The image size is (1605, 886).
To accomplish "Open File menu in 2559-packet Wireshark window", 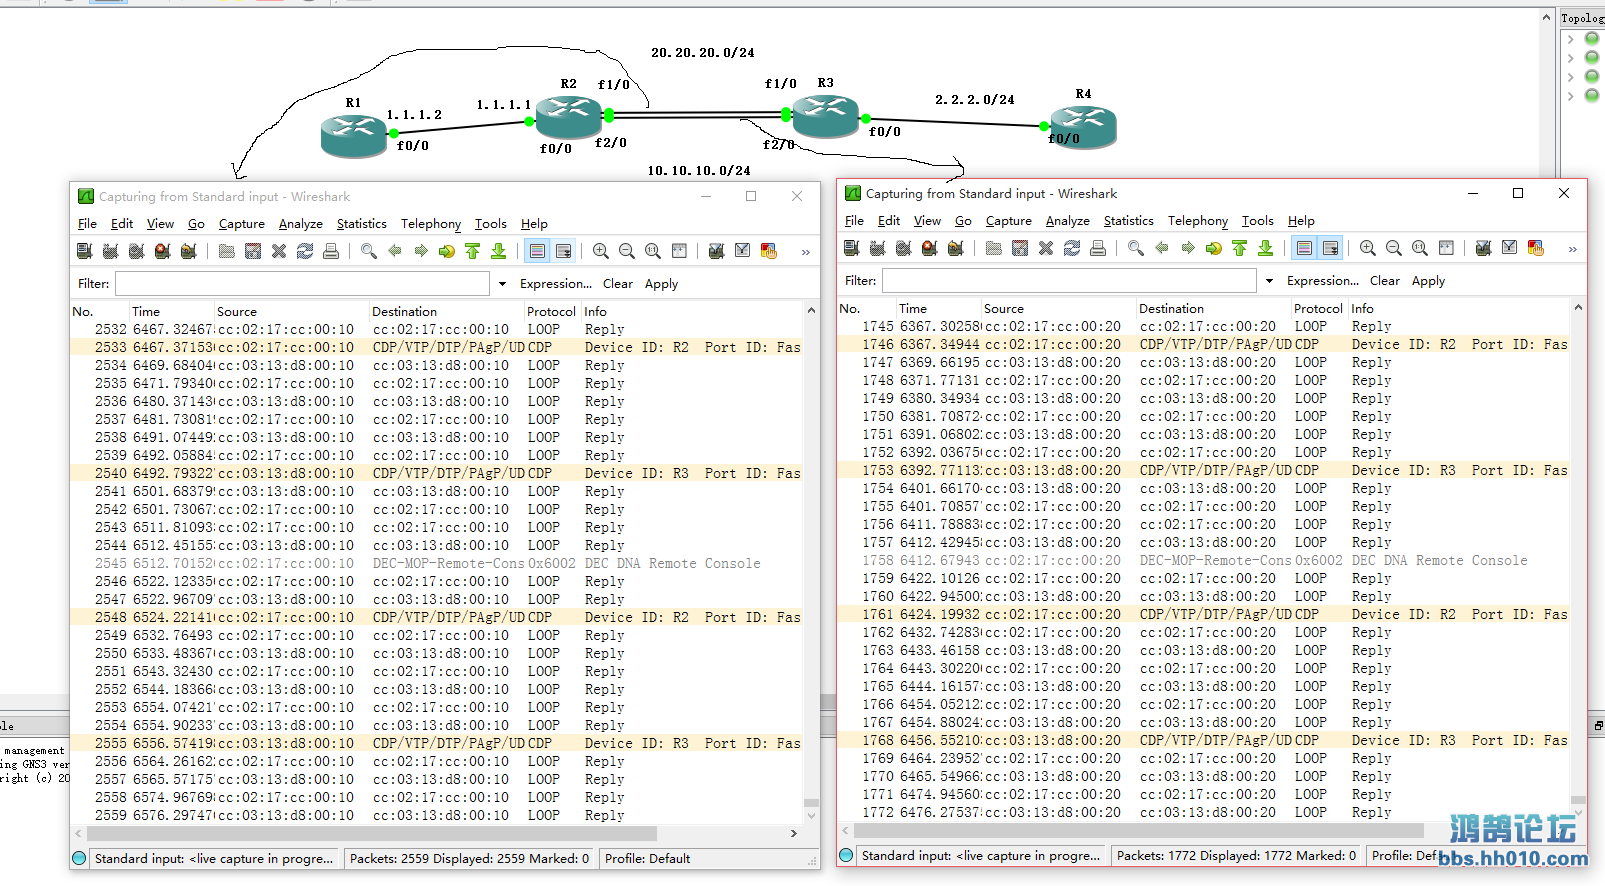I will pos(88,224).
